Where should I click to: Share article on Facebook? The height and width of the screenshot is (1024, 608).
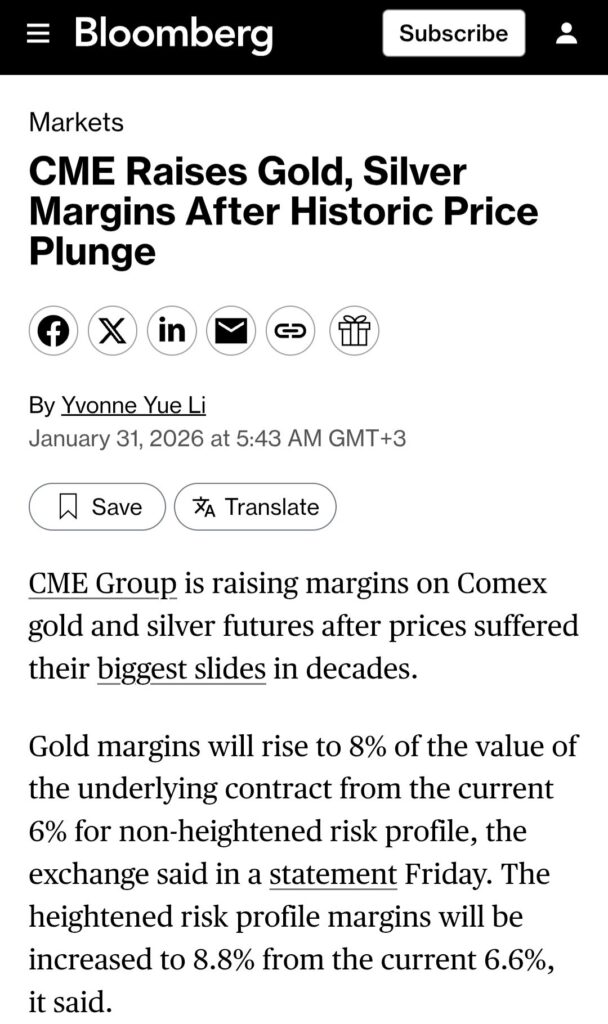(54, 331)
